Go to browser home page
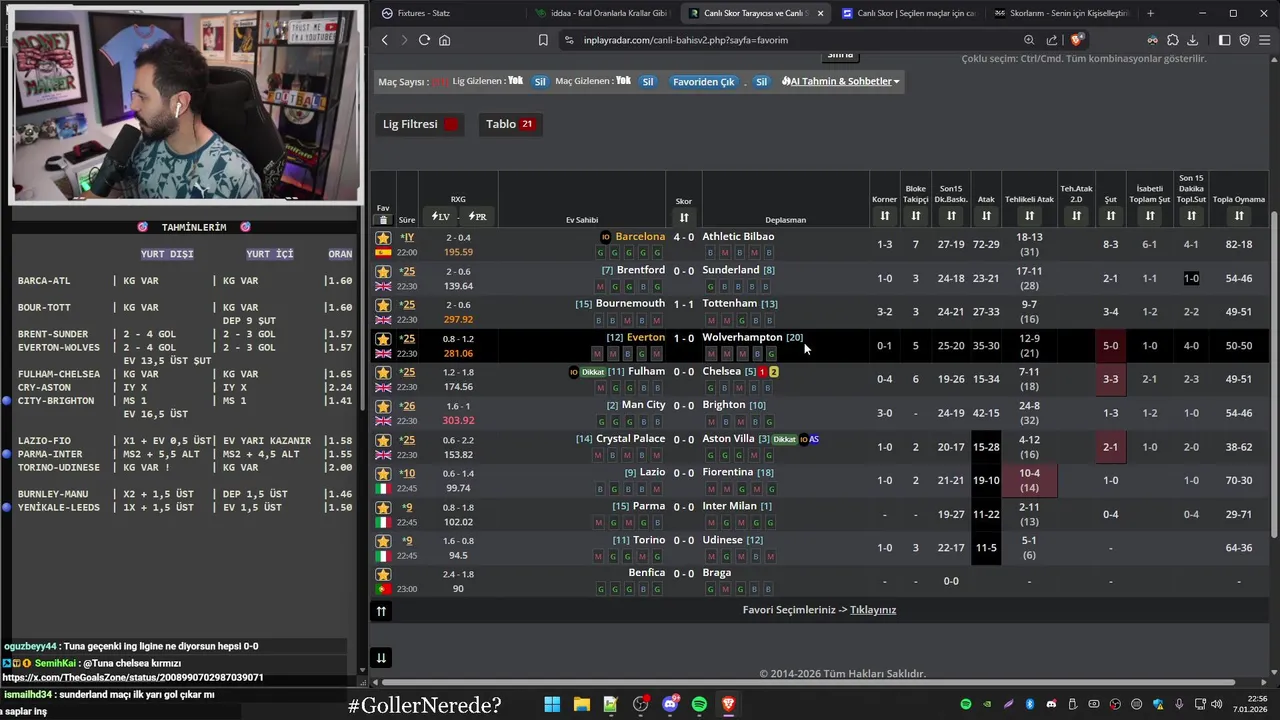This screenshot has width=1280, height=720. coord(444,40)
